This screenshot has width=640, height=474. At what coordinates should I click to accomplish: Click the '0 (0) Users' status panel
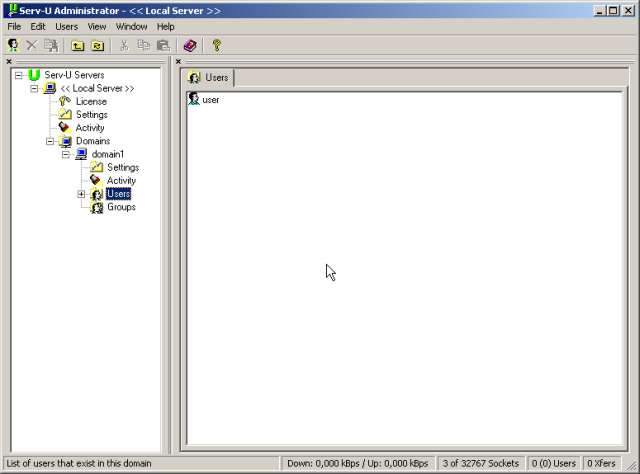tap(553, 463)
